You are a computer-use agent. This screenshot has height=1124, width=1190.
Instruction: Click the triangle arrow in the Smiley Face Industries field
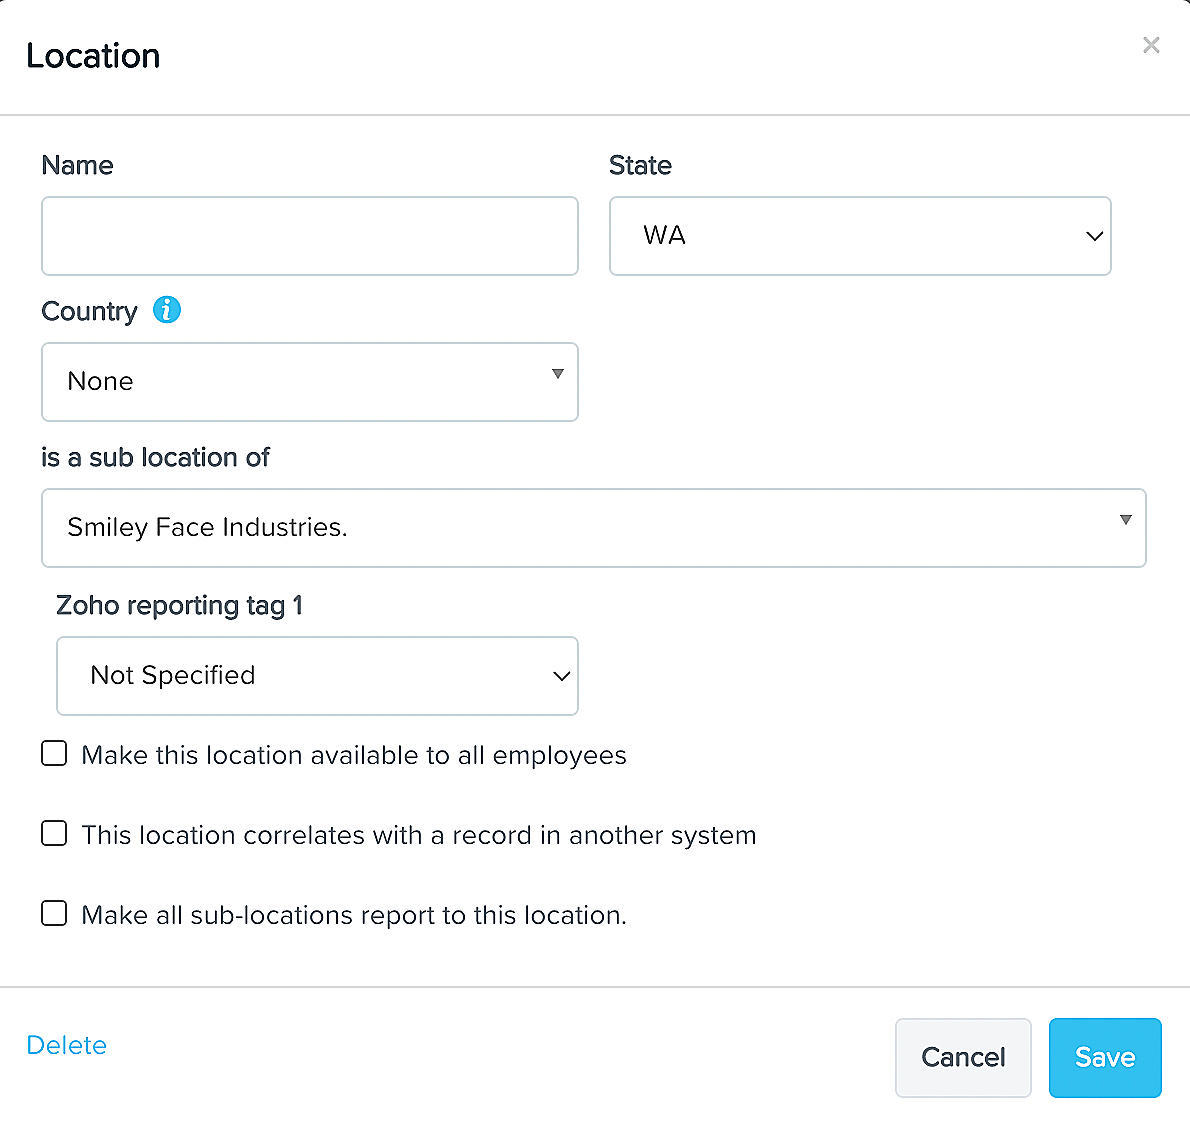(1126, 520)
